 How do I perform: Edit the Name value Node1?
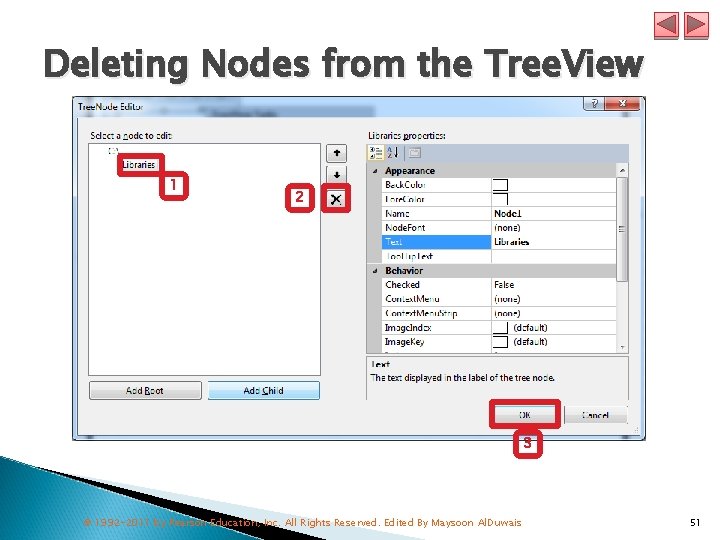553,214
